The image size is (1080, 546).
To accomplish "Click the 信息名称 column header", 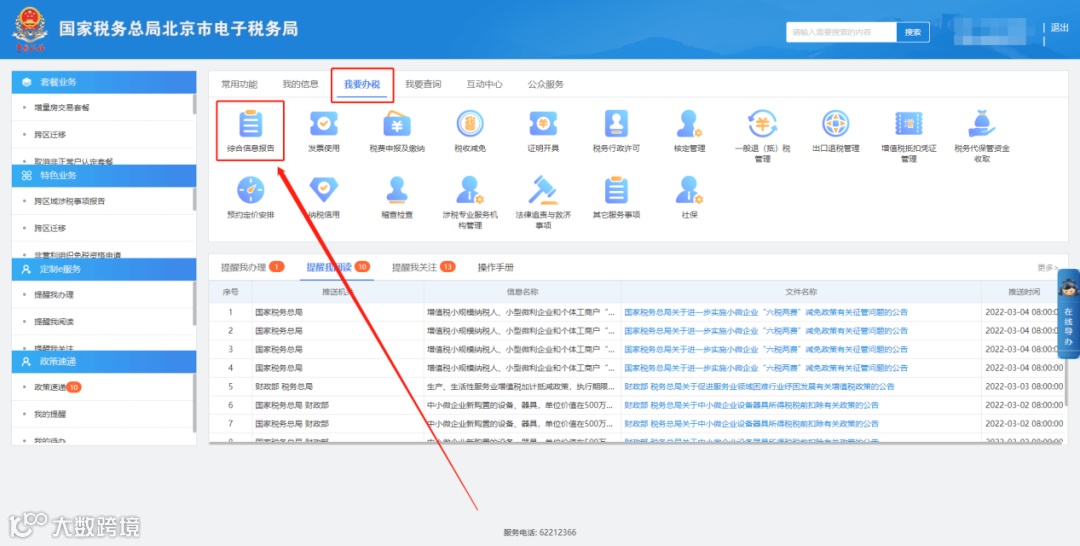I will tap(522, 292).
